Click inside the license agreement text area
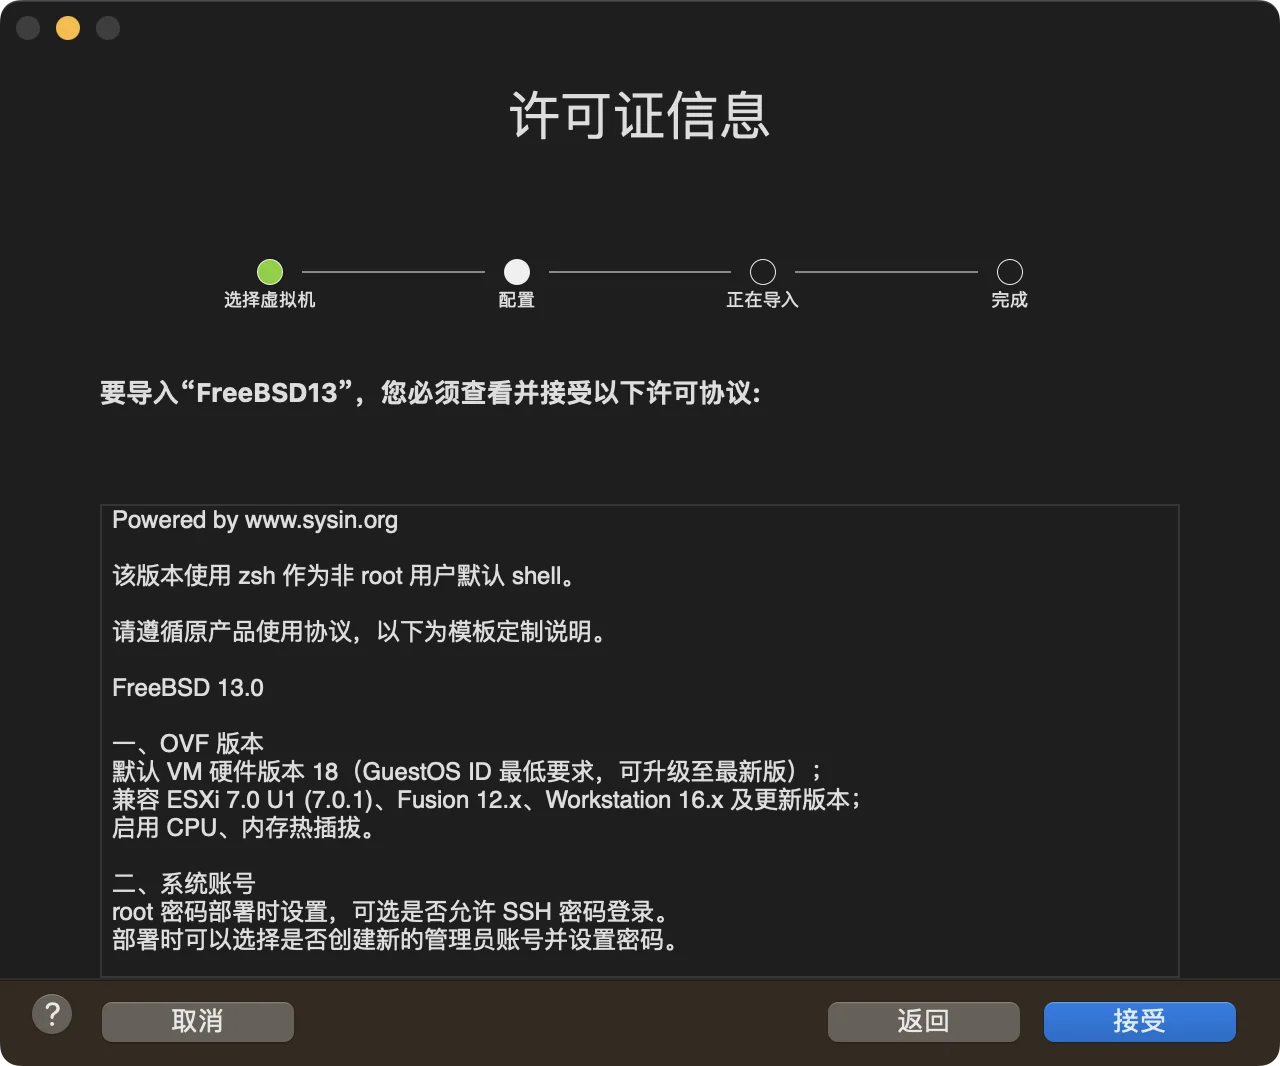1280x1066 pixels. [640, 740]
